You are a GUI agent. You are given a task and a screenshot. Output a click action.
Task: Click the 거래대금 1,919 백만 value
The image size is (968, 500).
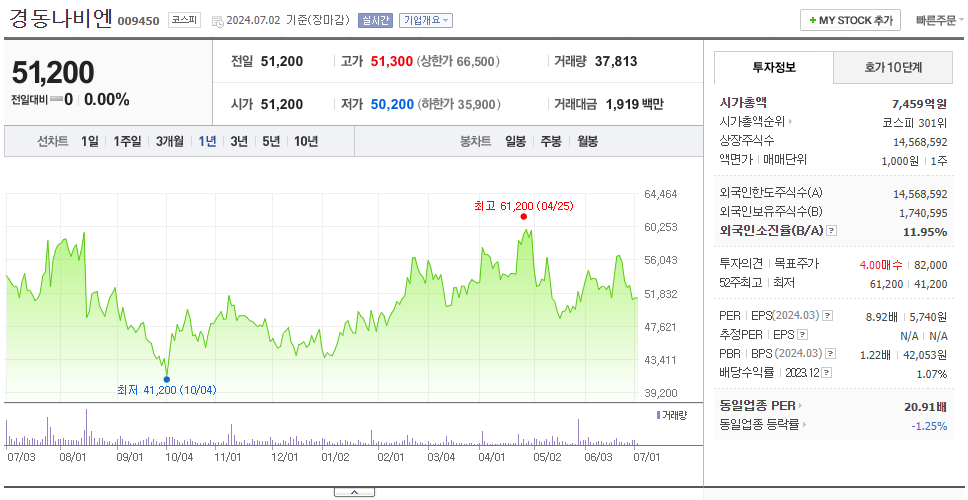coord(635,104)
